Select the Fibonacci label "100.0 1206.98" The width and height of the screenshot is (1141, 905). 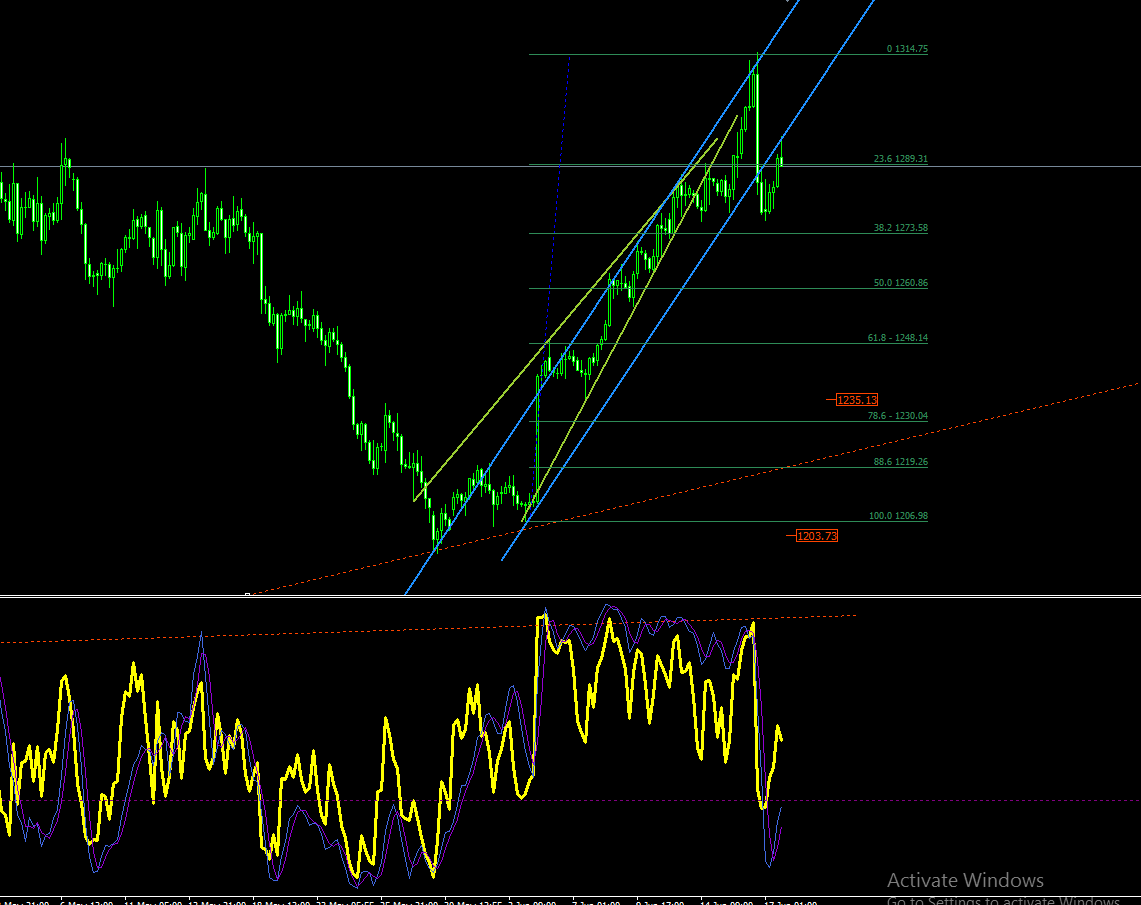pyautogui.click(x=898, y=516)
